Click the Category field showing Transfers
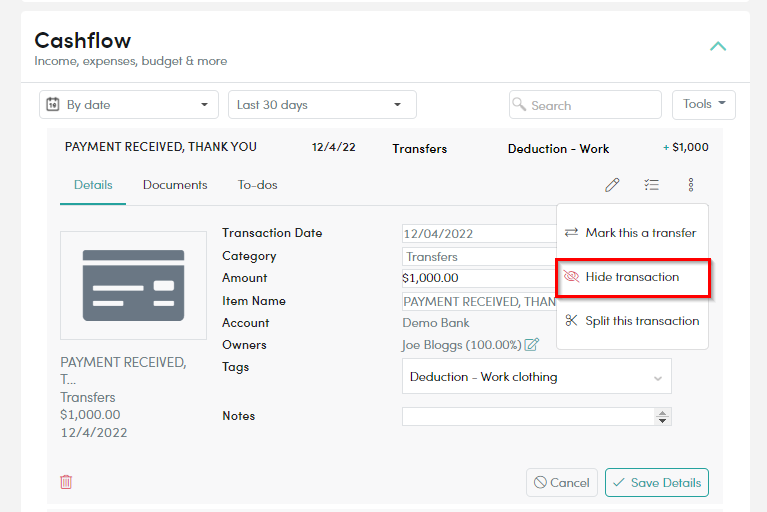The width and height of the screenshot is (767, 512). click(x=479, y=257)
